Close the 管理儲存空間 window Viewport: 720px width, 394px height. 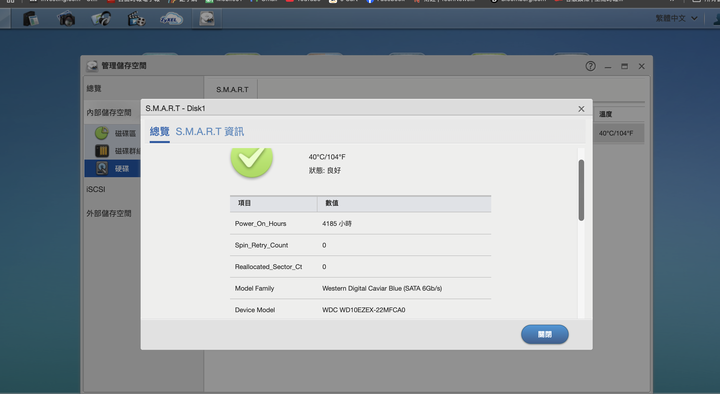[x=641, y=67]
